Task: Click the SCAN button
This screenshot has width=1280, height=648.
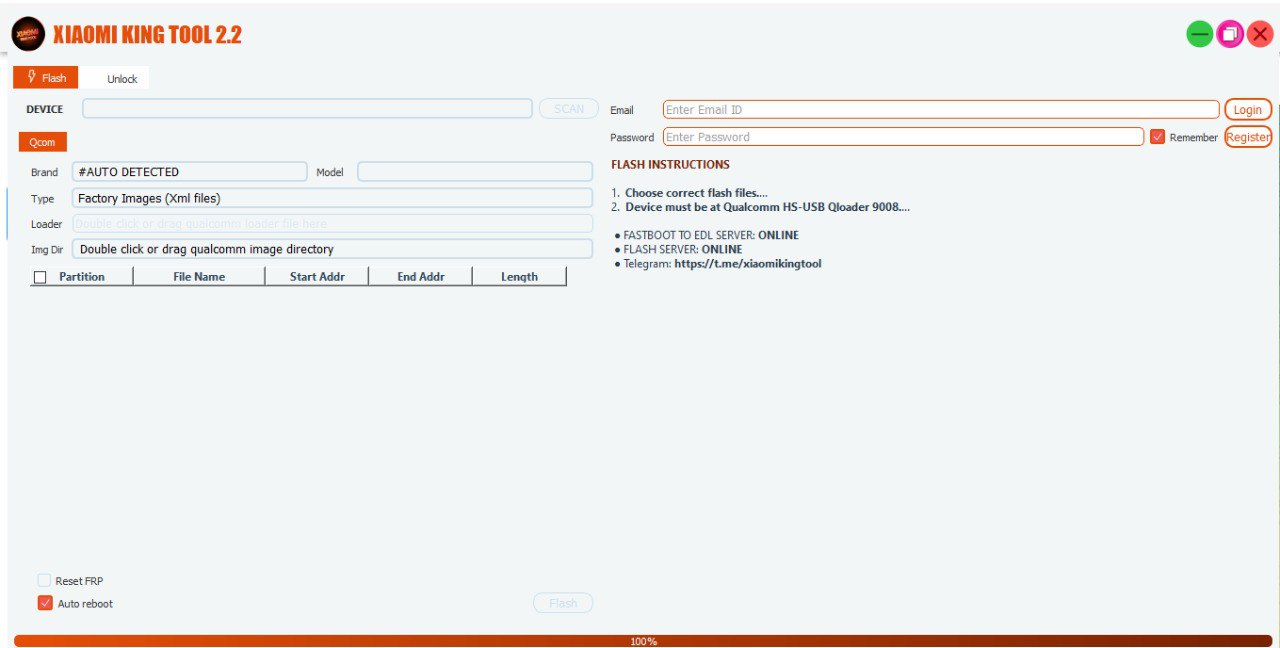Action: coord(569,109)
